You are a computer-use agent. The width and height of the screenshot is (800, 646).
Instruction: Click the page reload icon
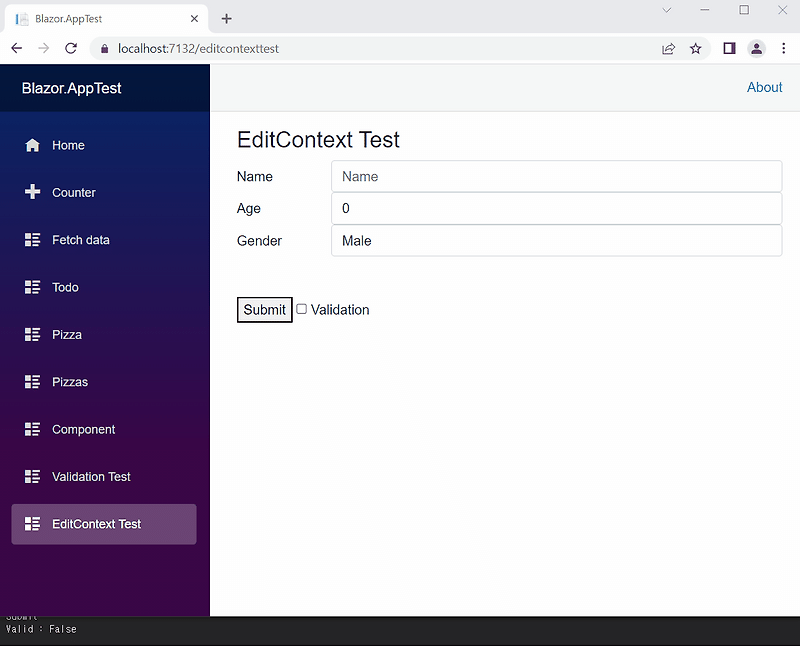pos(70,48)
